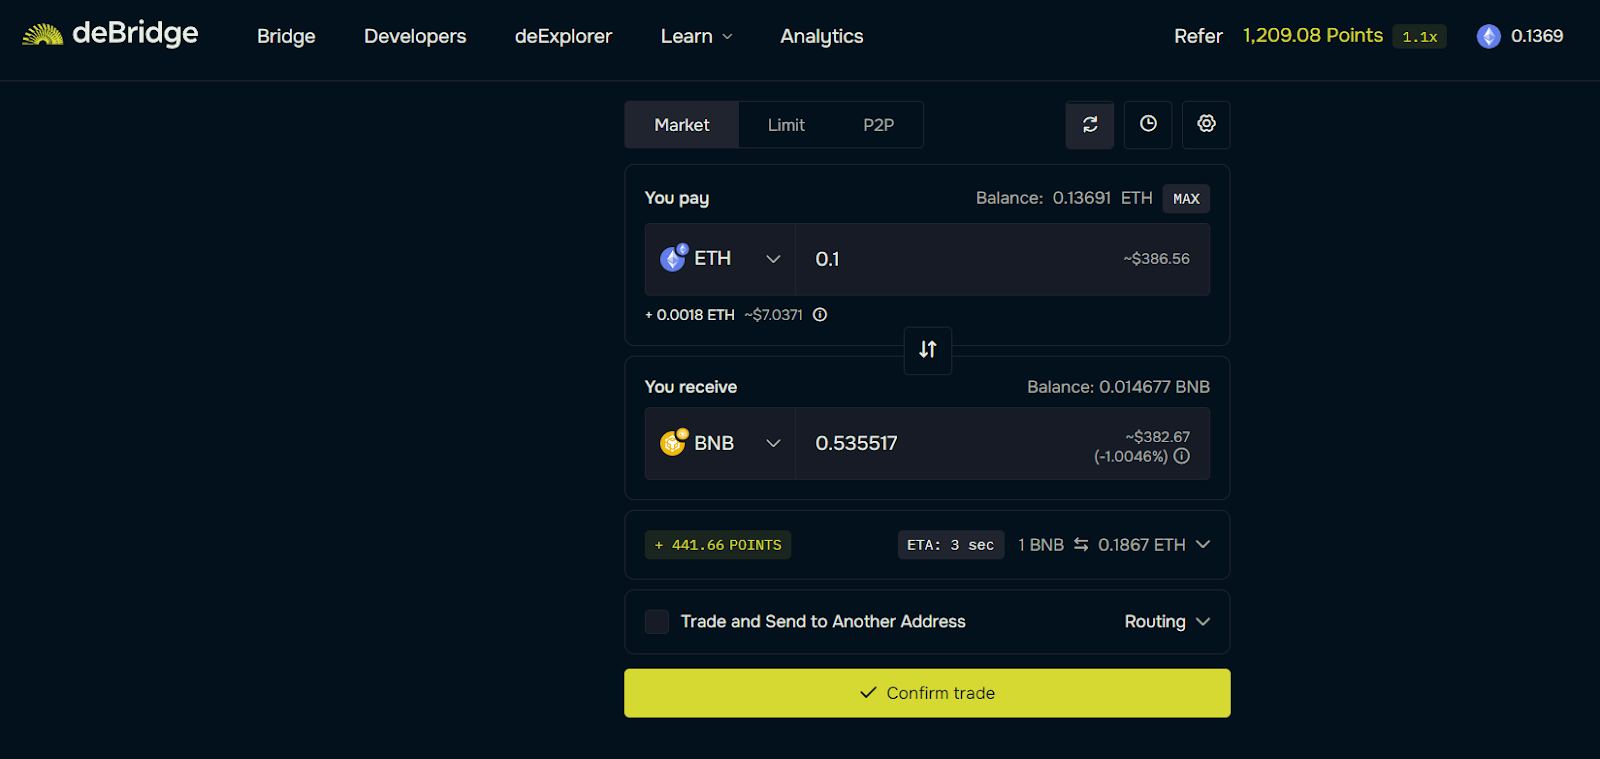
Task: Click the 1,209.08 Points link
Action: (1313, 35)
